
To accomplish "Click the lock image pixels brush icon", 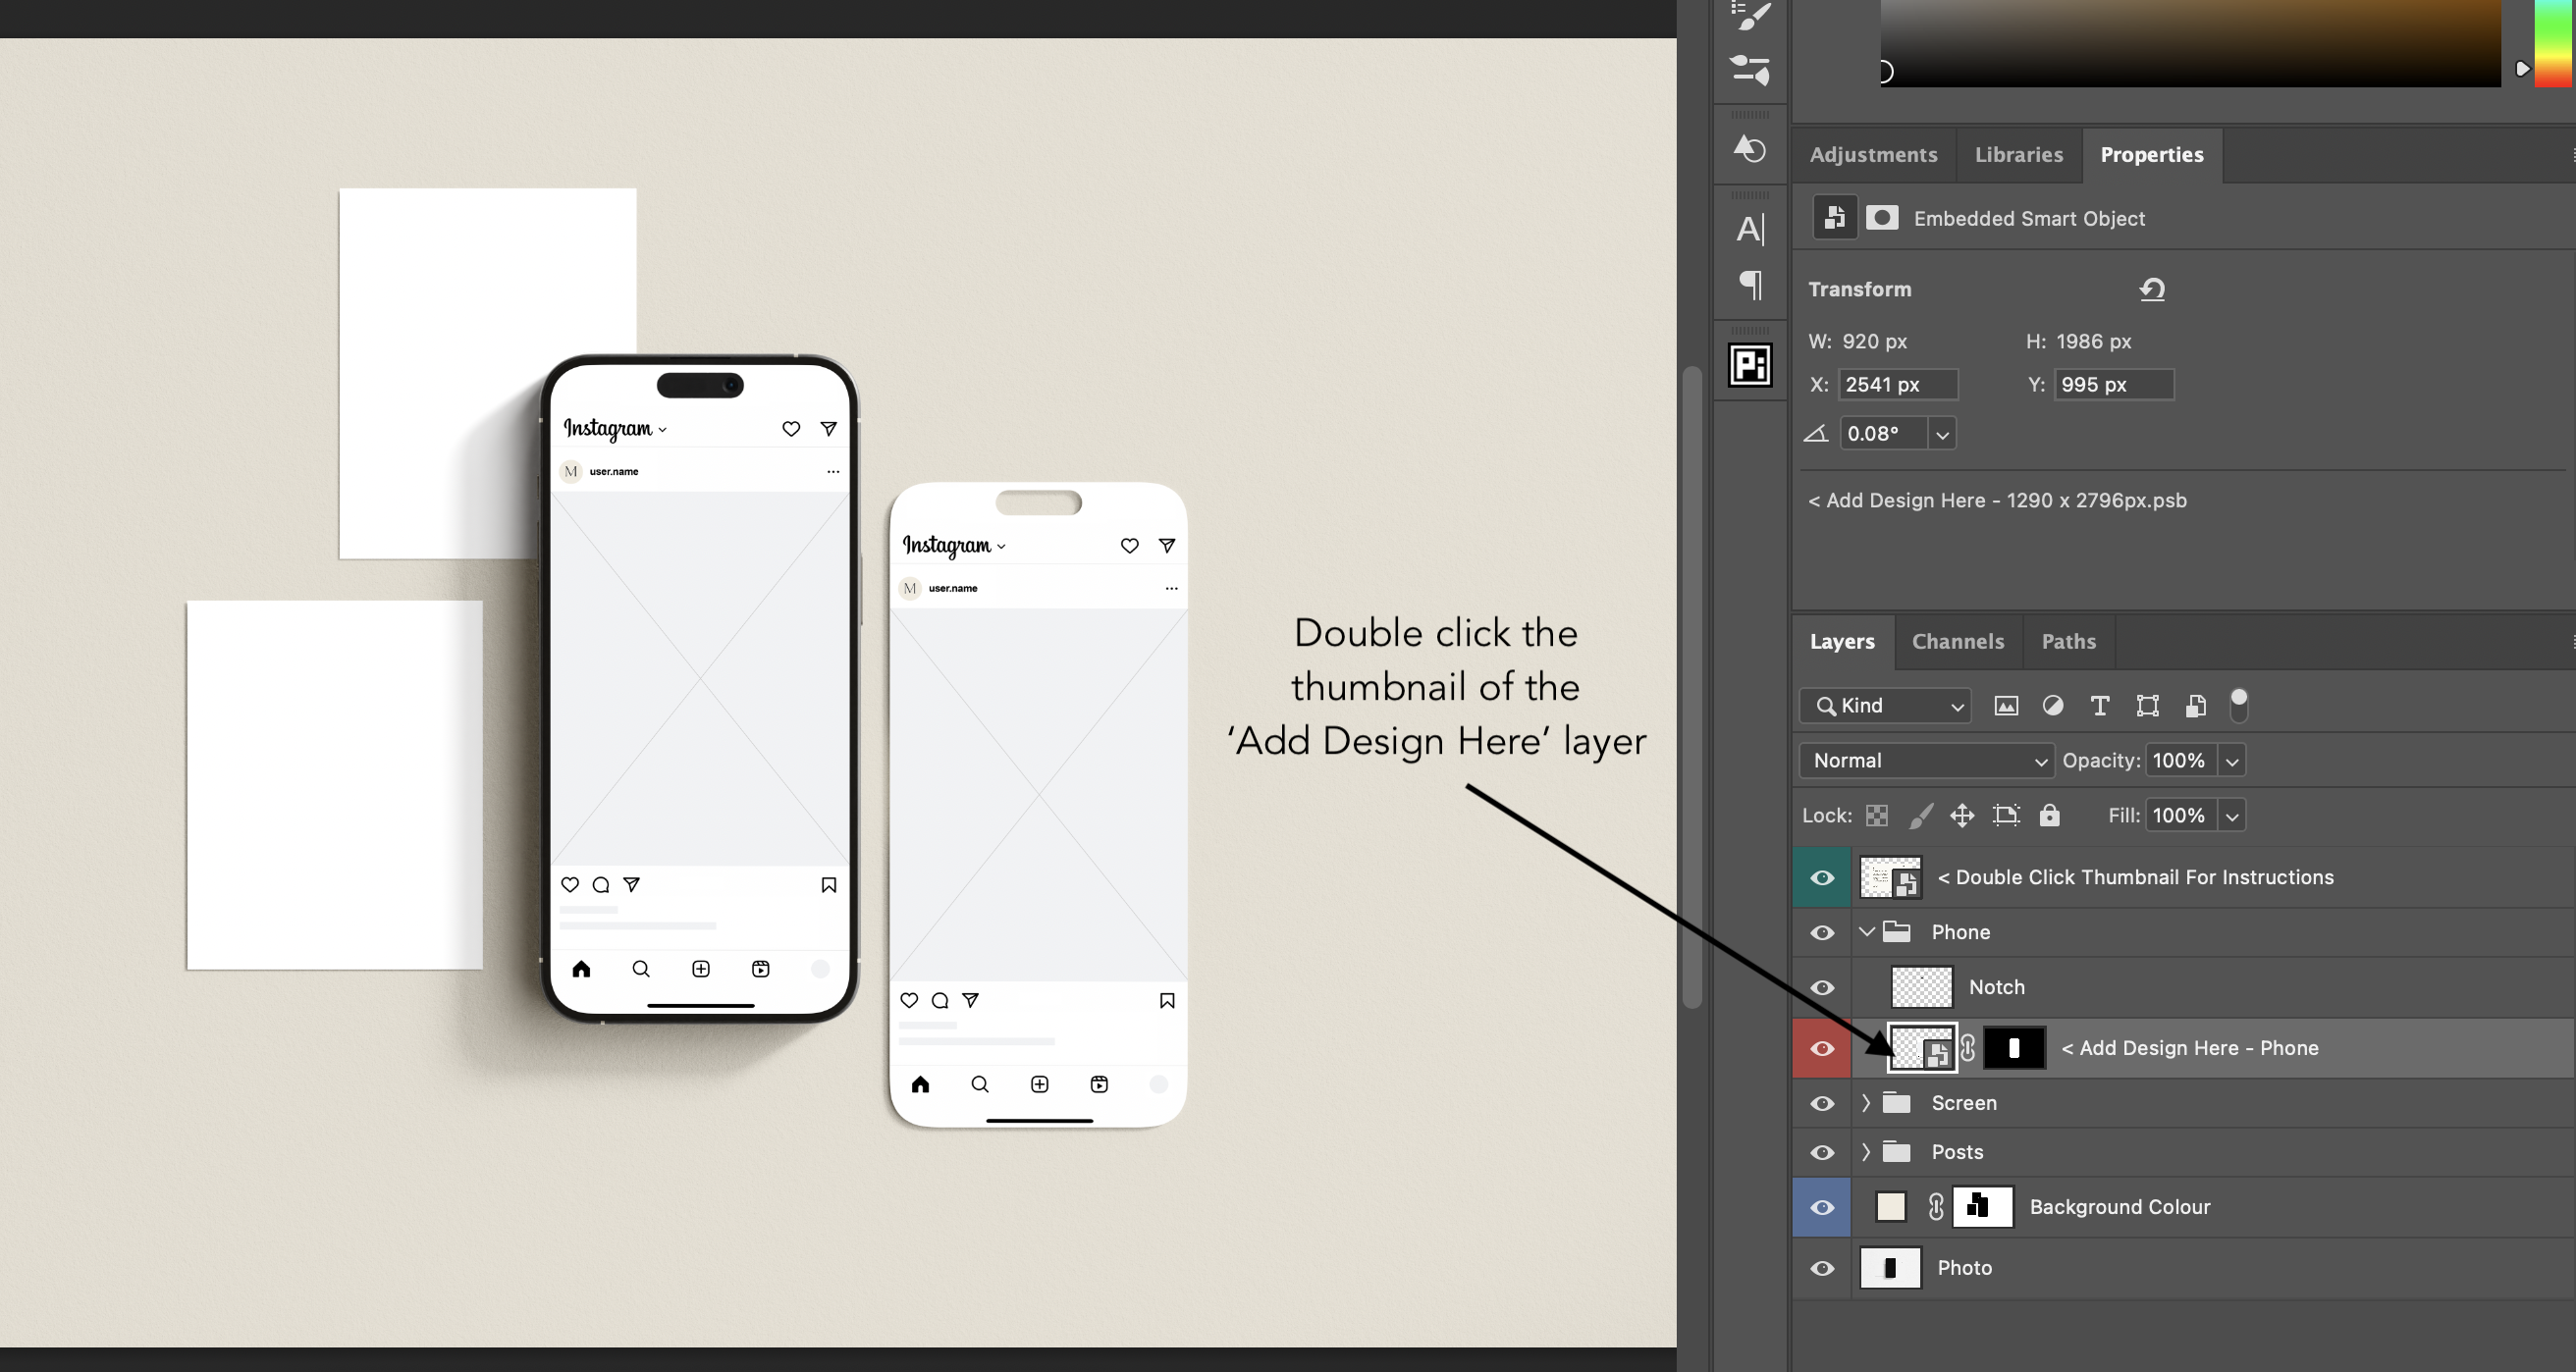I will (1919, 816).
